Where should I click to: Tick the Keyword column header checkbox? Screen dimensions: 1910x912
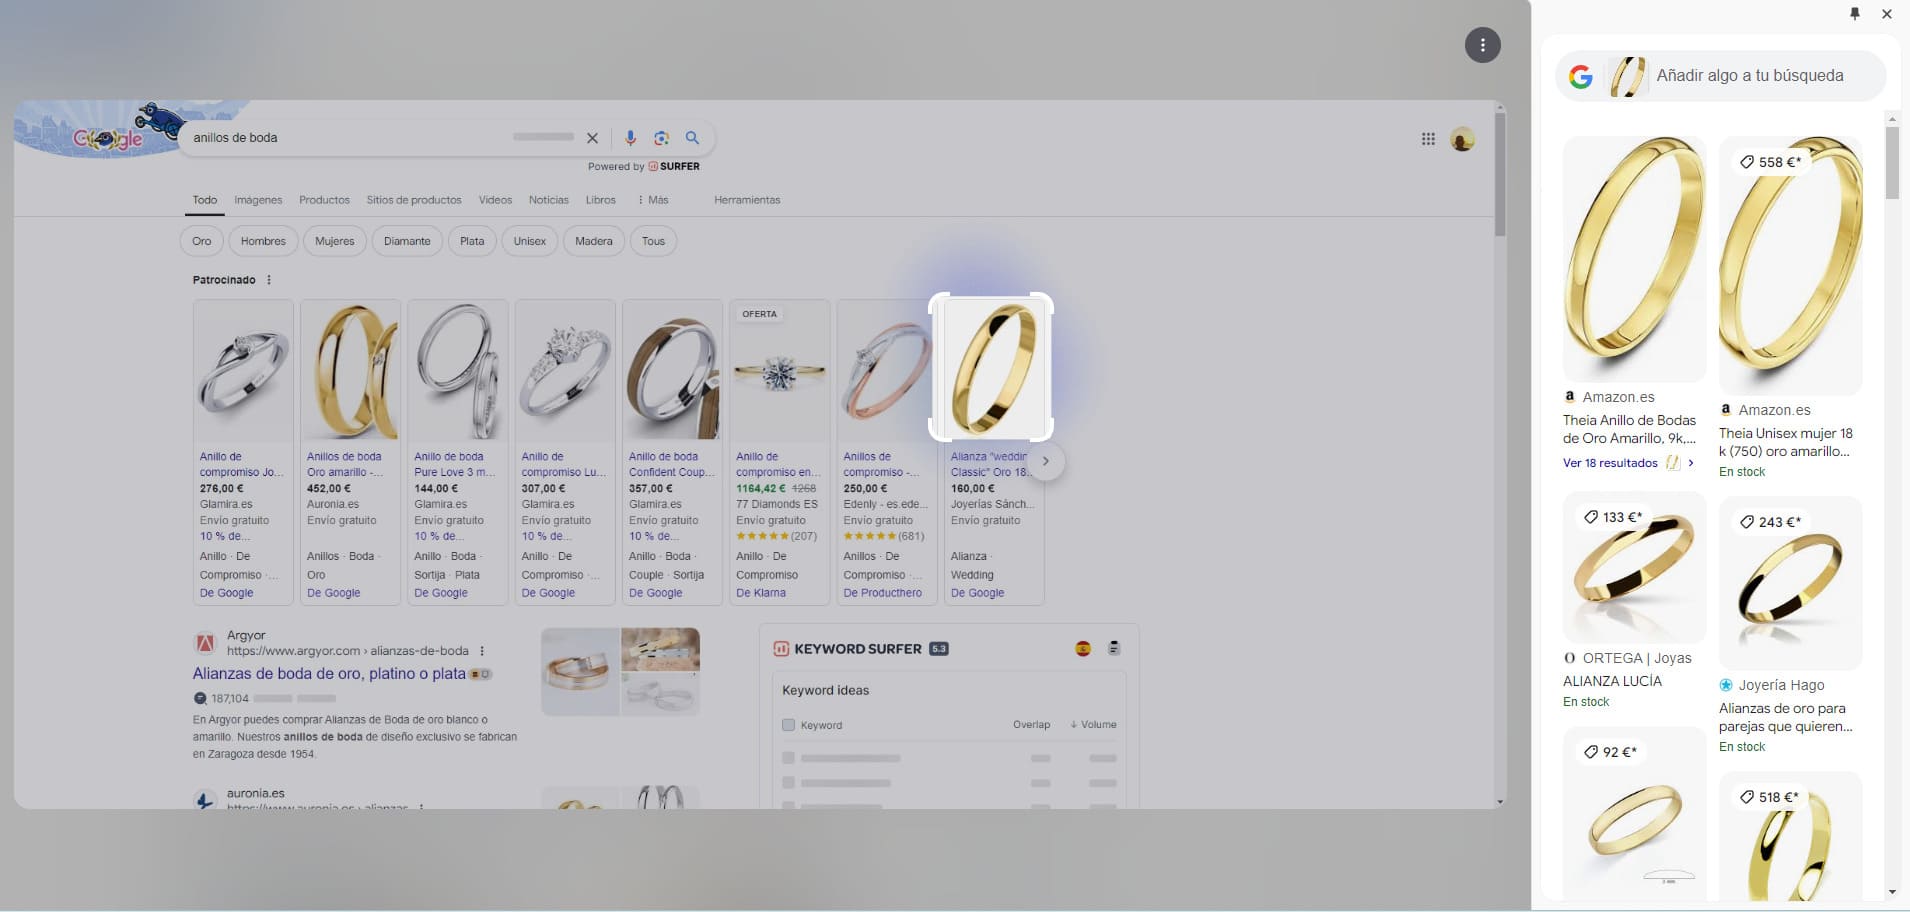(x=788, y=725)
